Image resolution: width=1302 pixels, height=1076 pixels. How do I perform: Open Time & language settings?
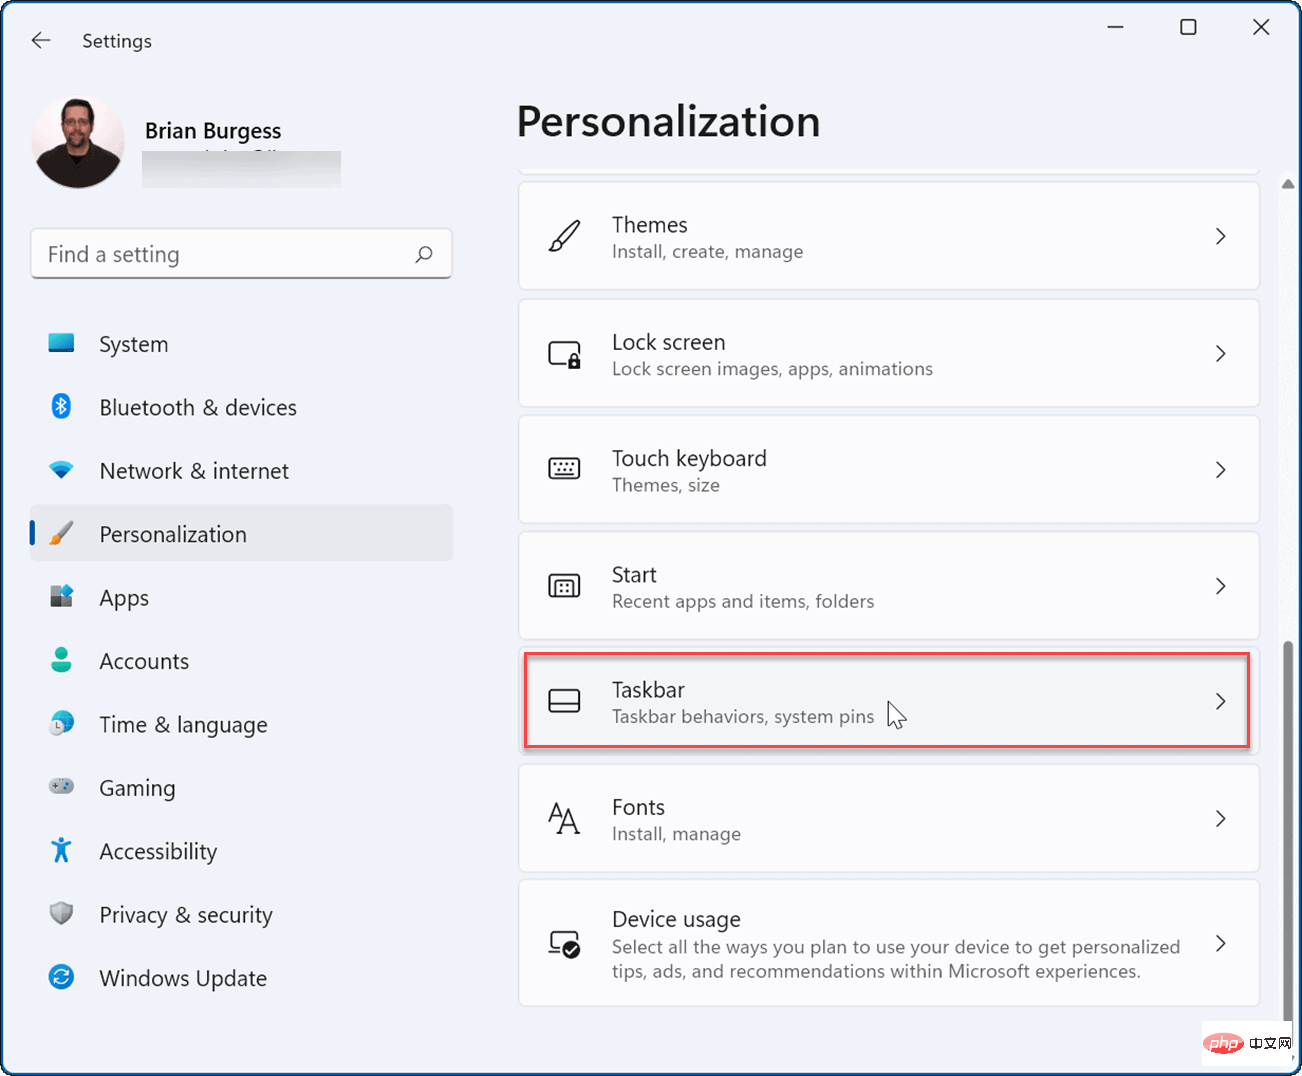click(x=183, y=725)
